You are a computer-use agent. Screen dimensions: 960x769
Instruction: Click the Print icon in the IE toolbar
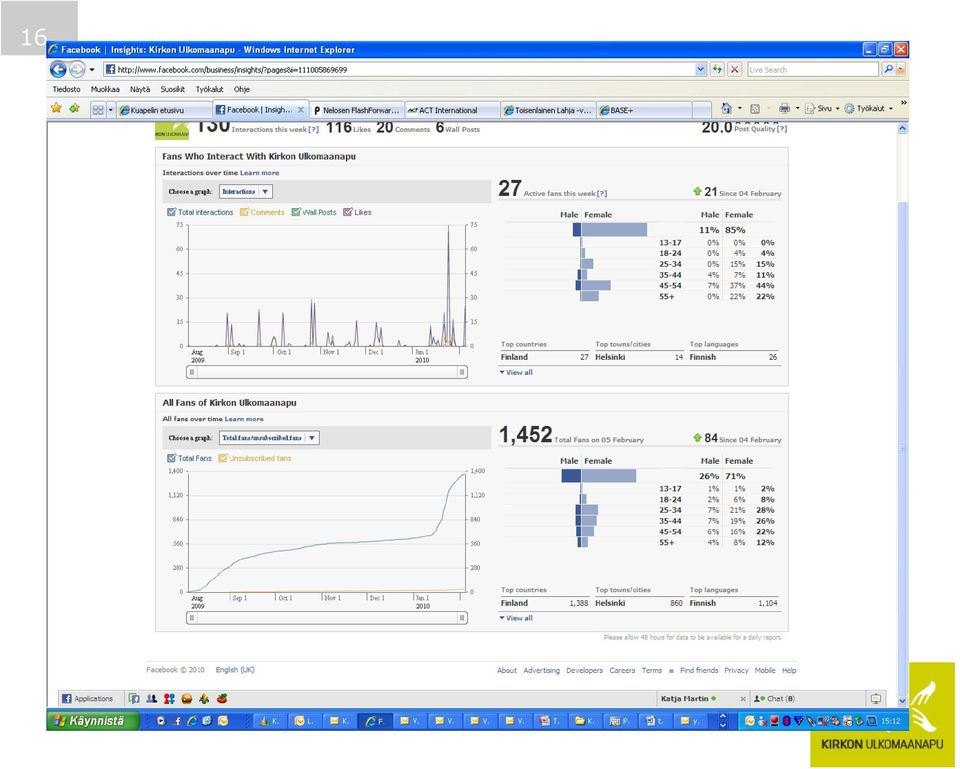[784, 109]
